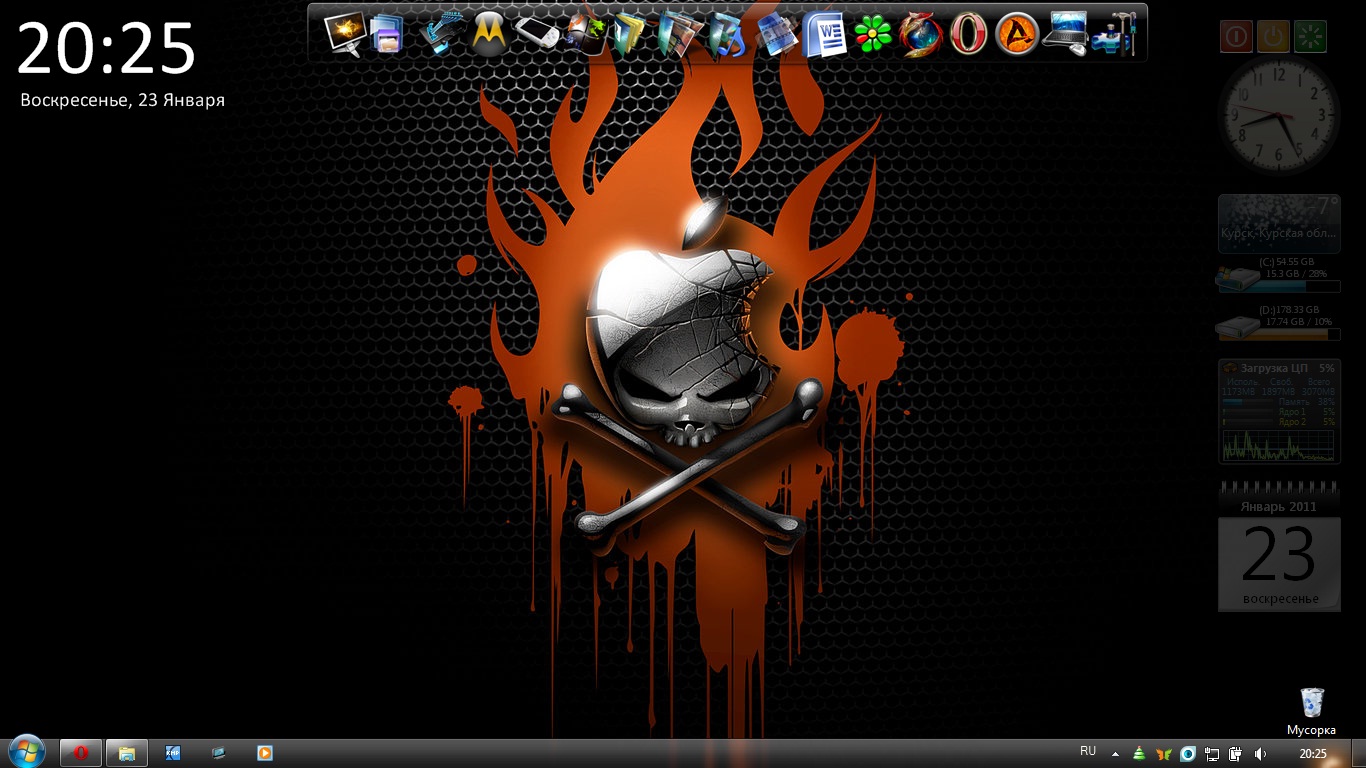Show hidden tray icons arrow

1116,754
